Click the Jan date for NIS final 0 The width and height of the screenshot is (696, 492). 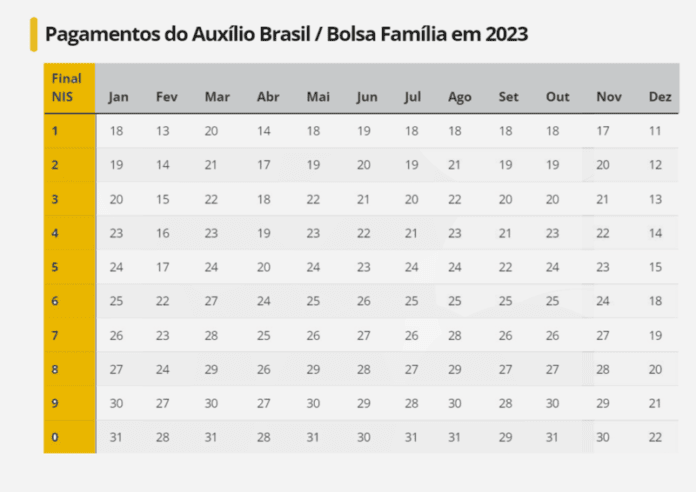tap(117, 437)
